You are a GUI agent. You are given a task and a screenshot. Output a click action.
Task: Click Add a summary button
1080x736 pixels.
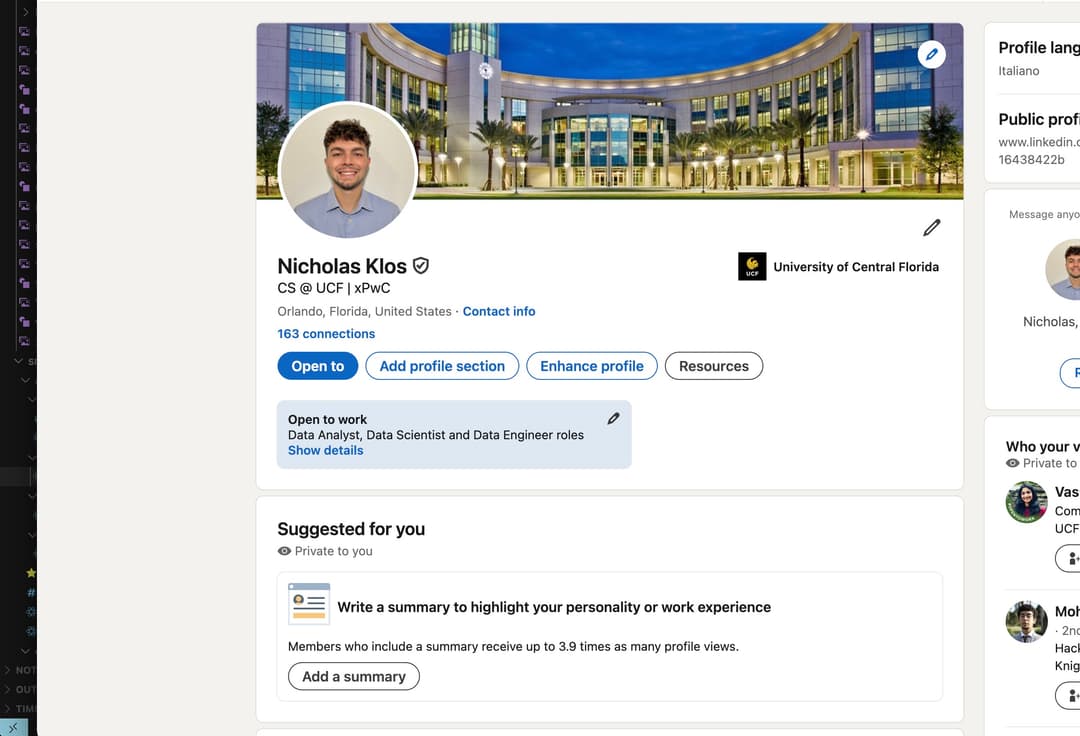353,676
